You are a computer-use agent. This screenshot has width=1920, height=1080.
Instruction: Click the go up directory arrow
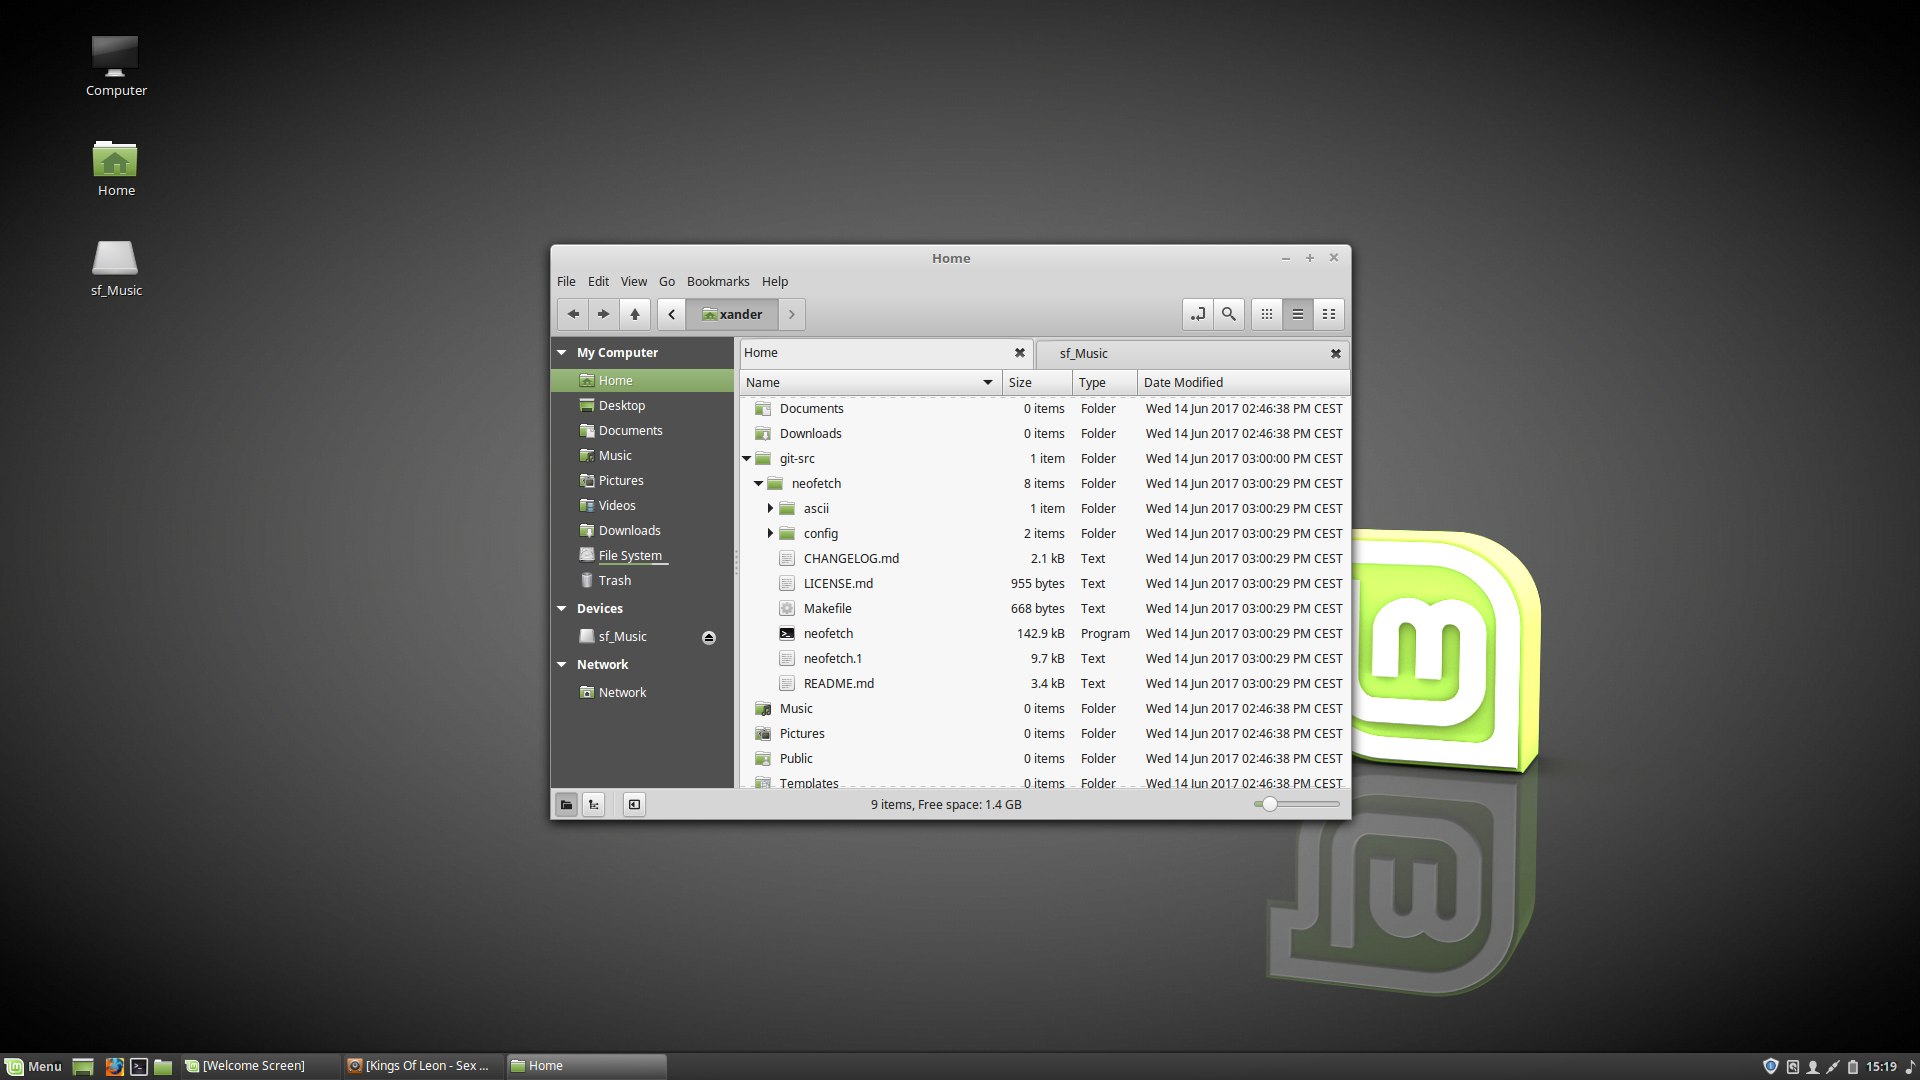[x=635, y=314]
